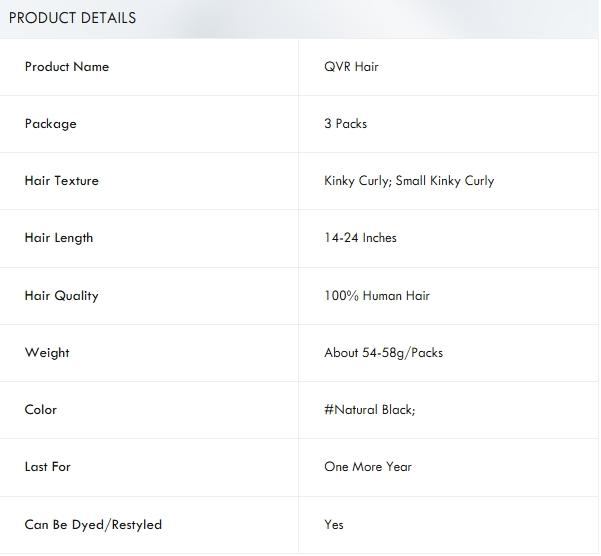The height and width of the screenshot is (556, 601).
Task: Click the Hair Quality label
Action: [x=61, y=296]
